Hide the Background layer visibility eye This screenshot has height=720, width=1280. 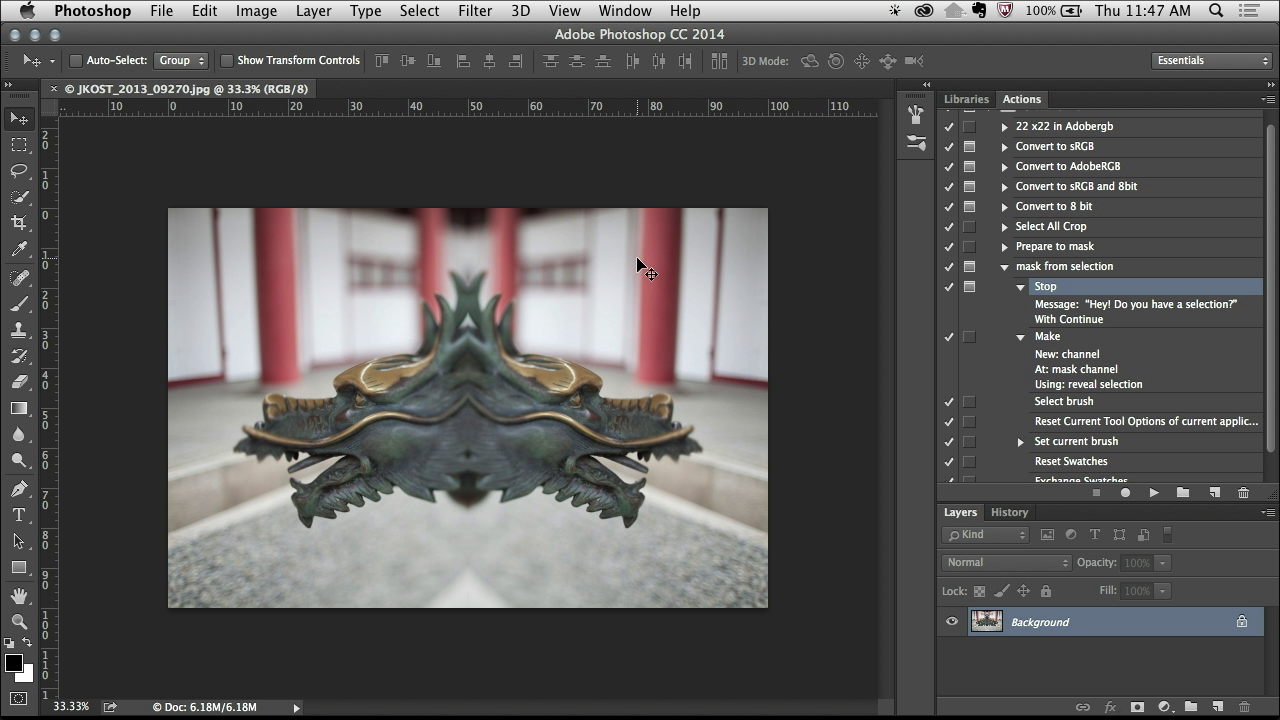(952, 622)
